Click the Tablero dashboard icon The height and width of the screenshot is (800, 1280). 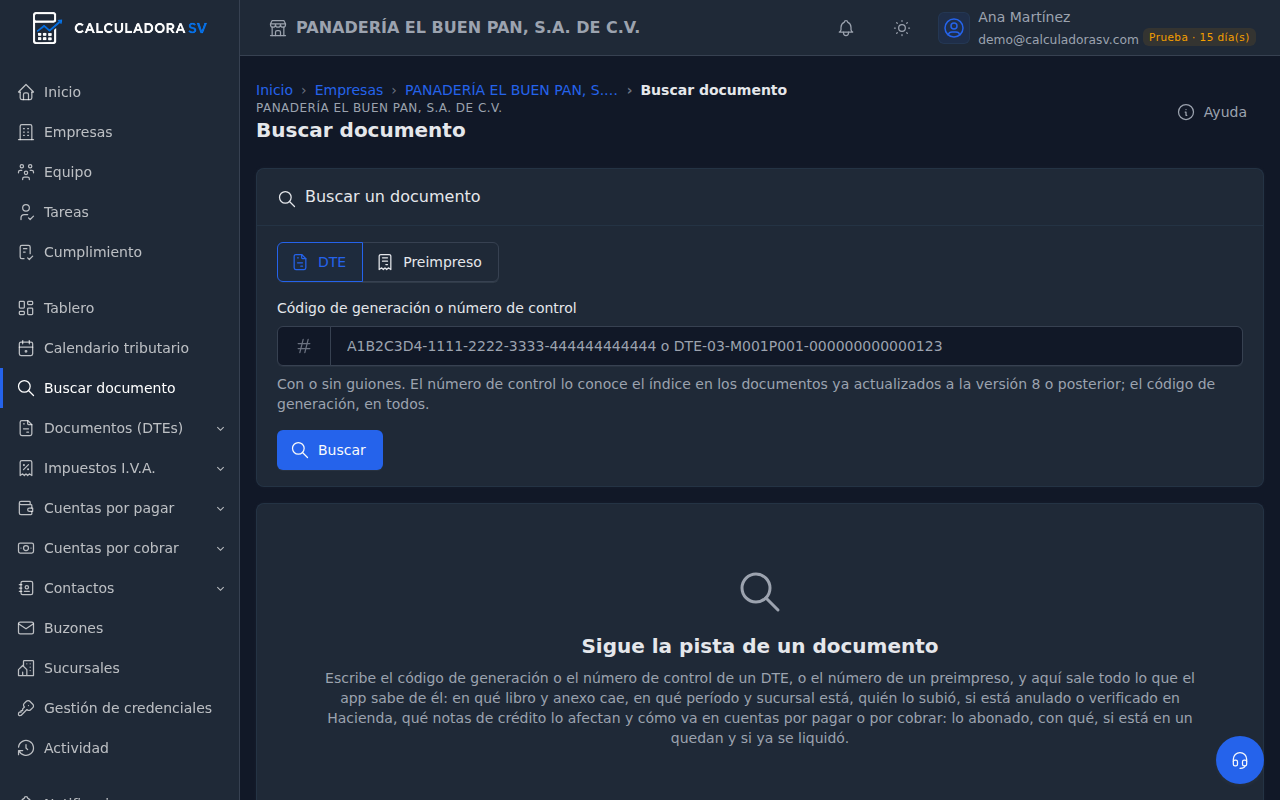(26, 308)
